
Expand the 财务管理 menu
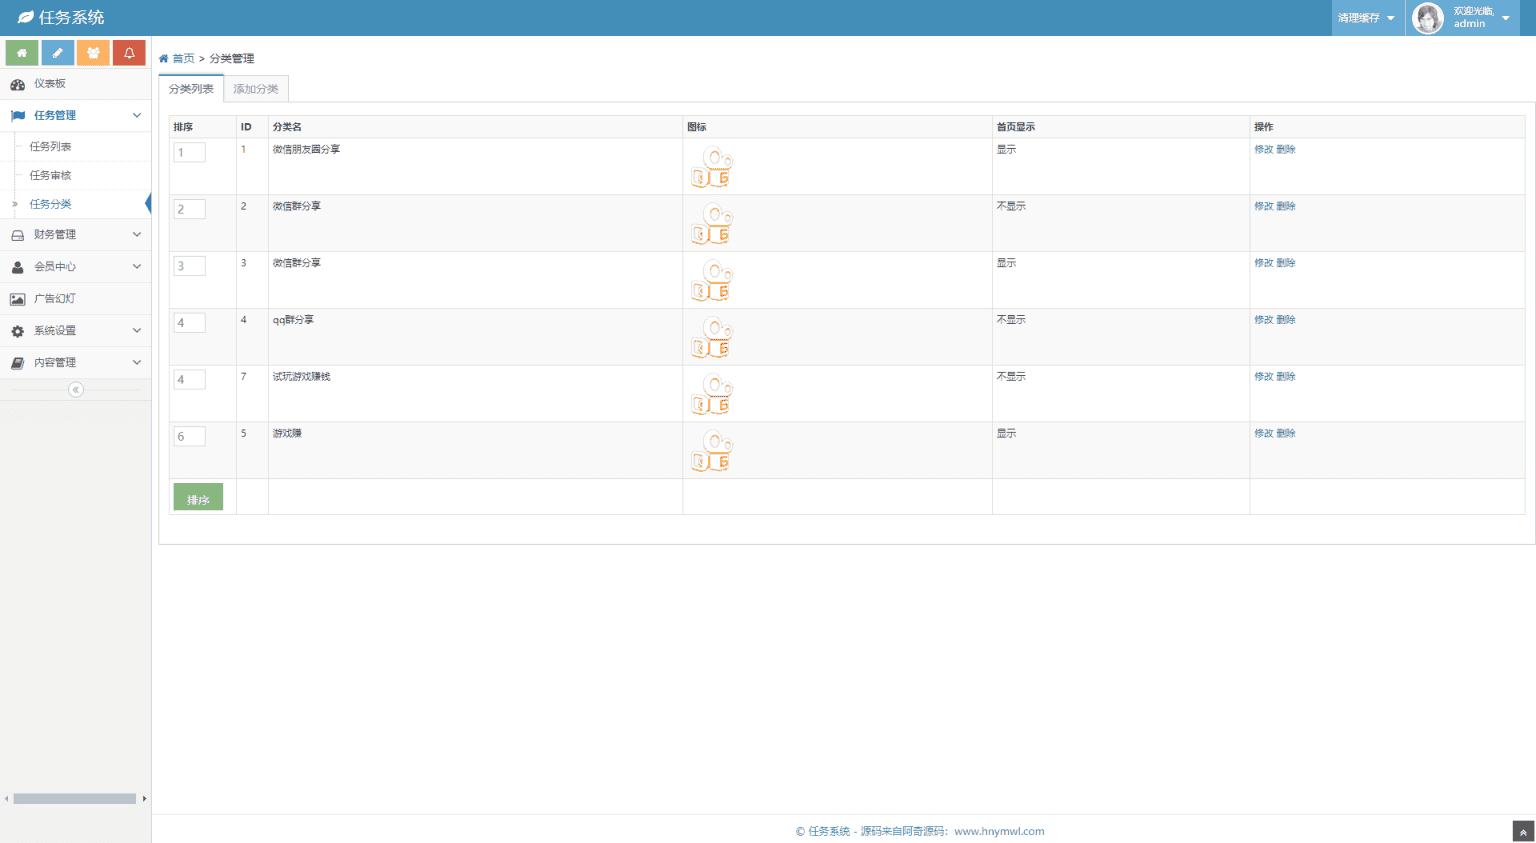pos(76,235)
